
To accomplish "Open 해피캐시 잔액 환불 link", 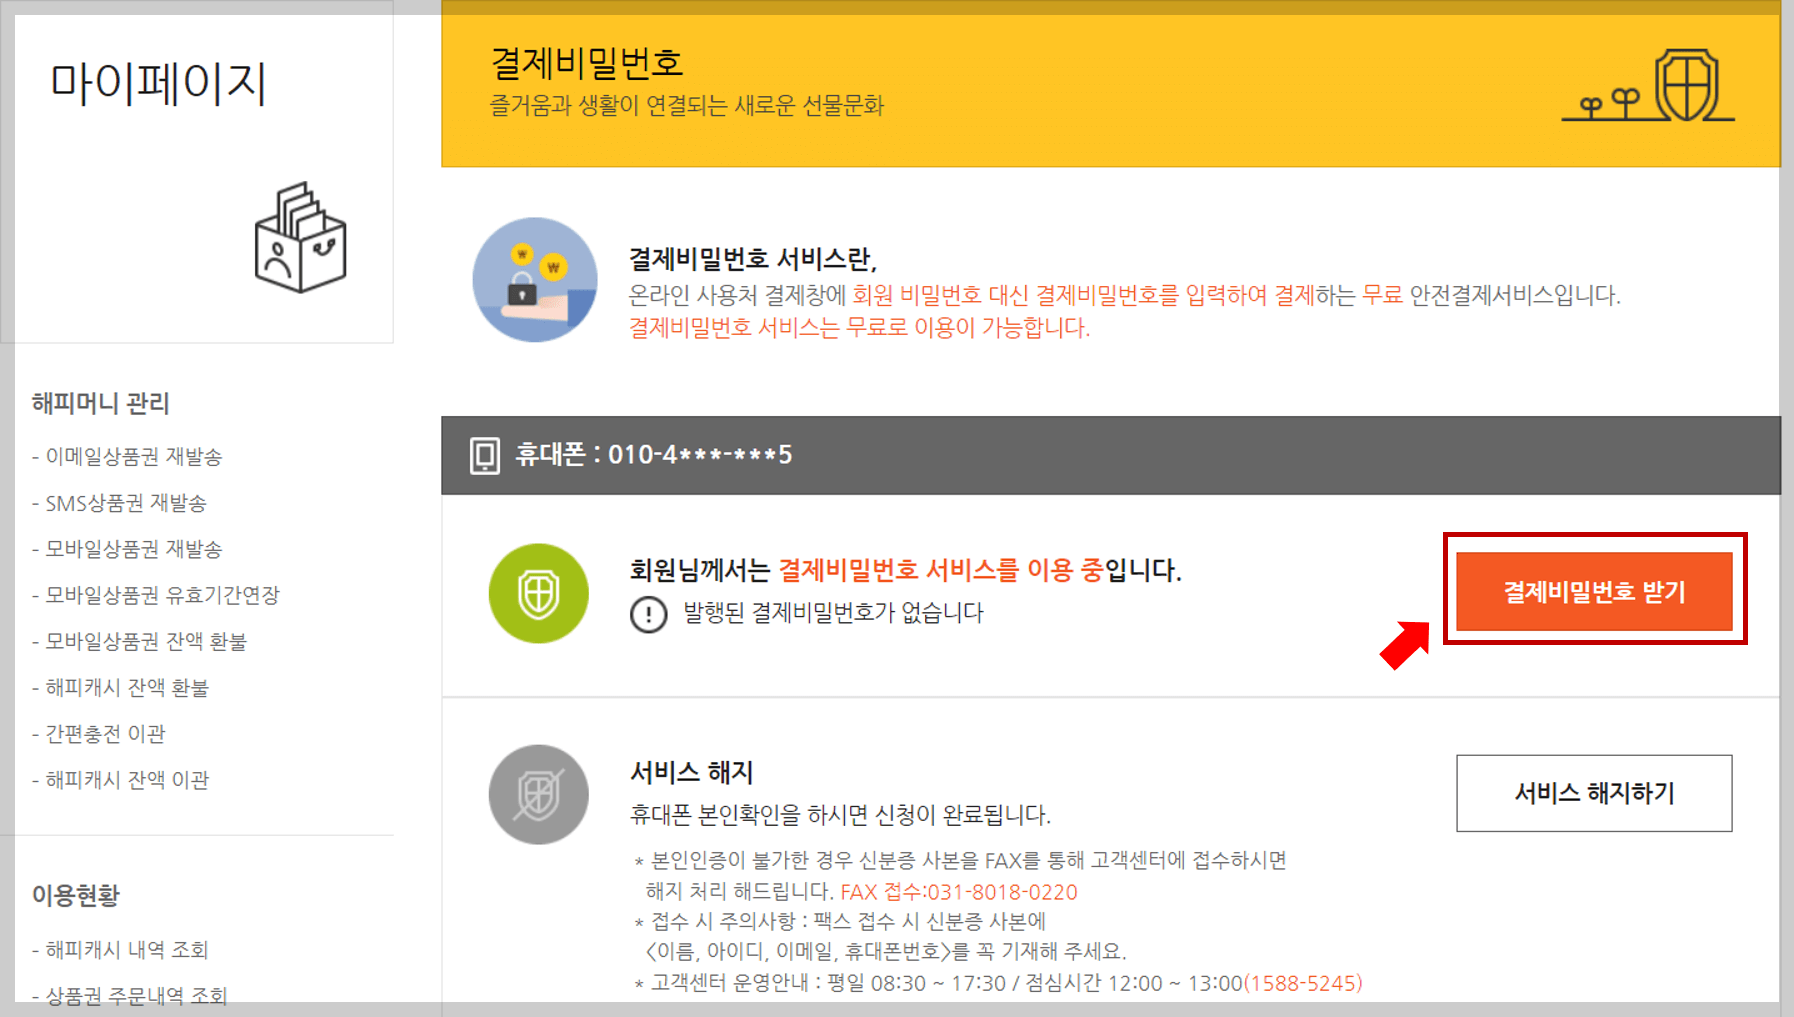I will click(128, 687).
